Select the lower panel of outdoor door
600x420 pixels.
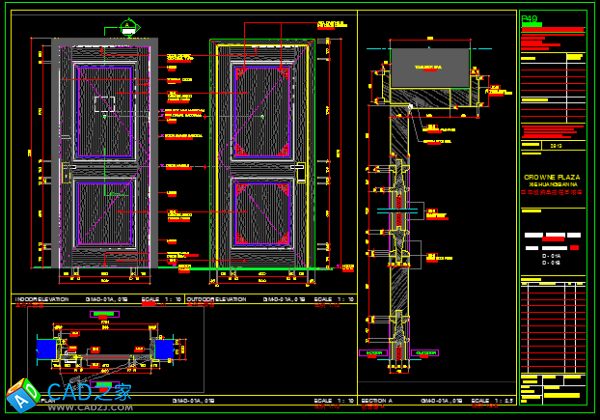click(261, 215)
